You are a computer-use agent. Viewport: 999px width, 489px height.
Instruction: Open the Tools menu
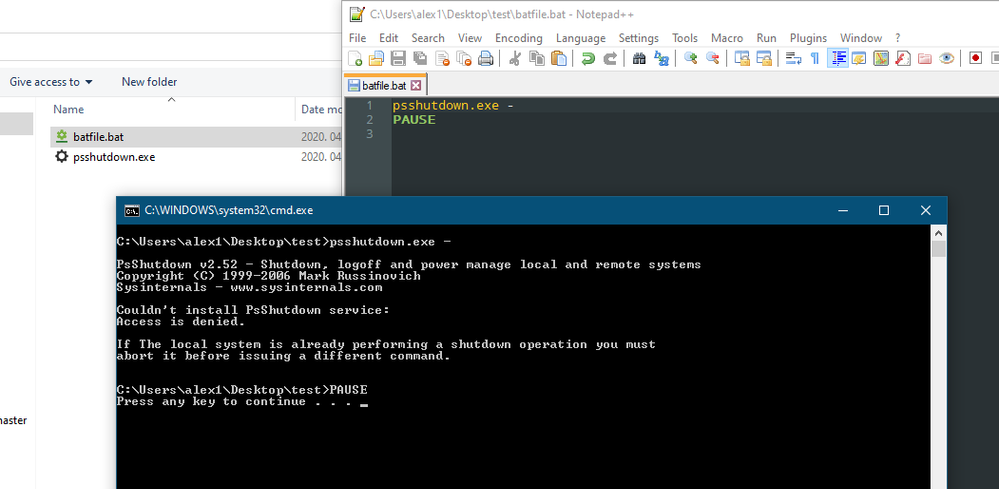coord(685,38)
